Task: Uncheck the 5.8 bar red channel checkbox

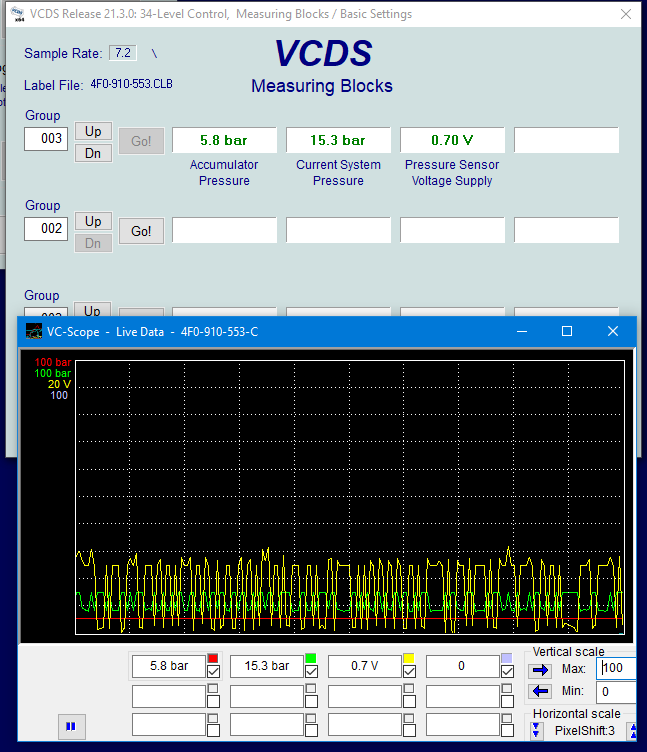Action: [213, 671]
